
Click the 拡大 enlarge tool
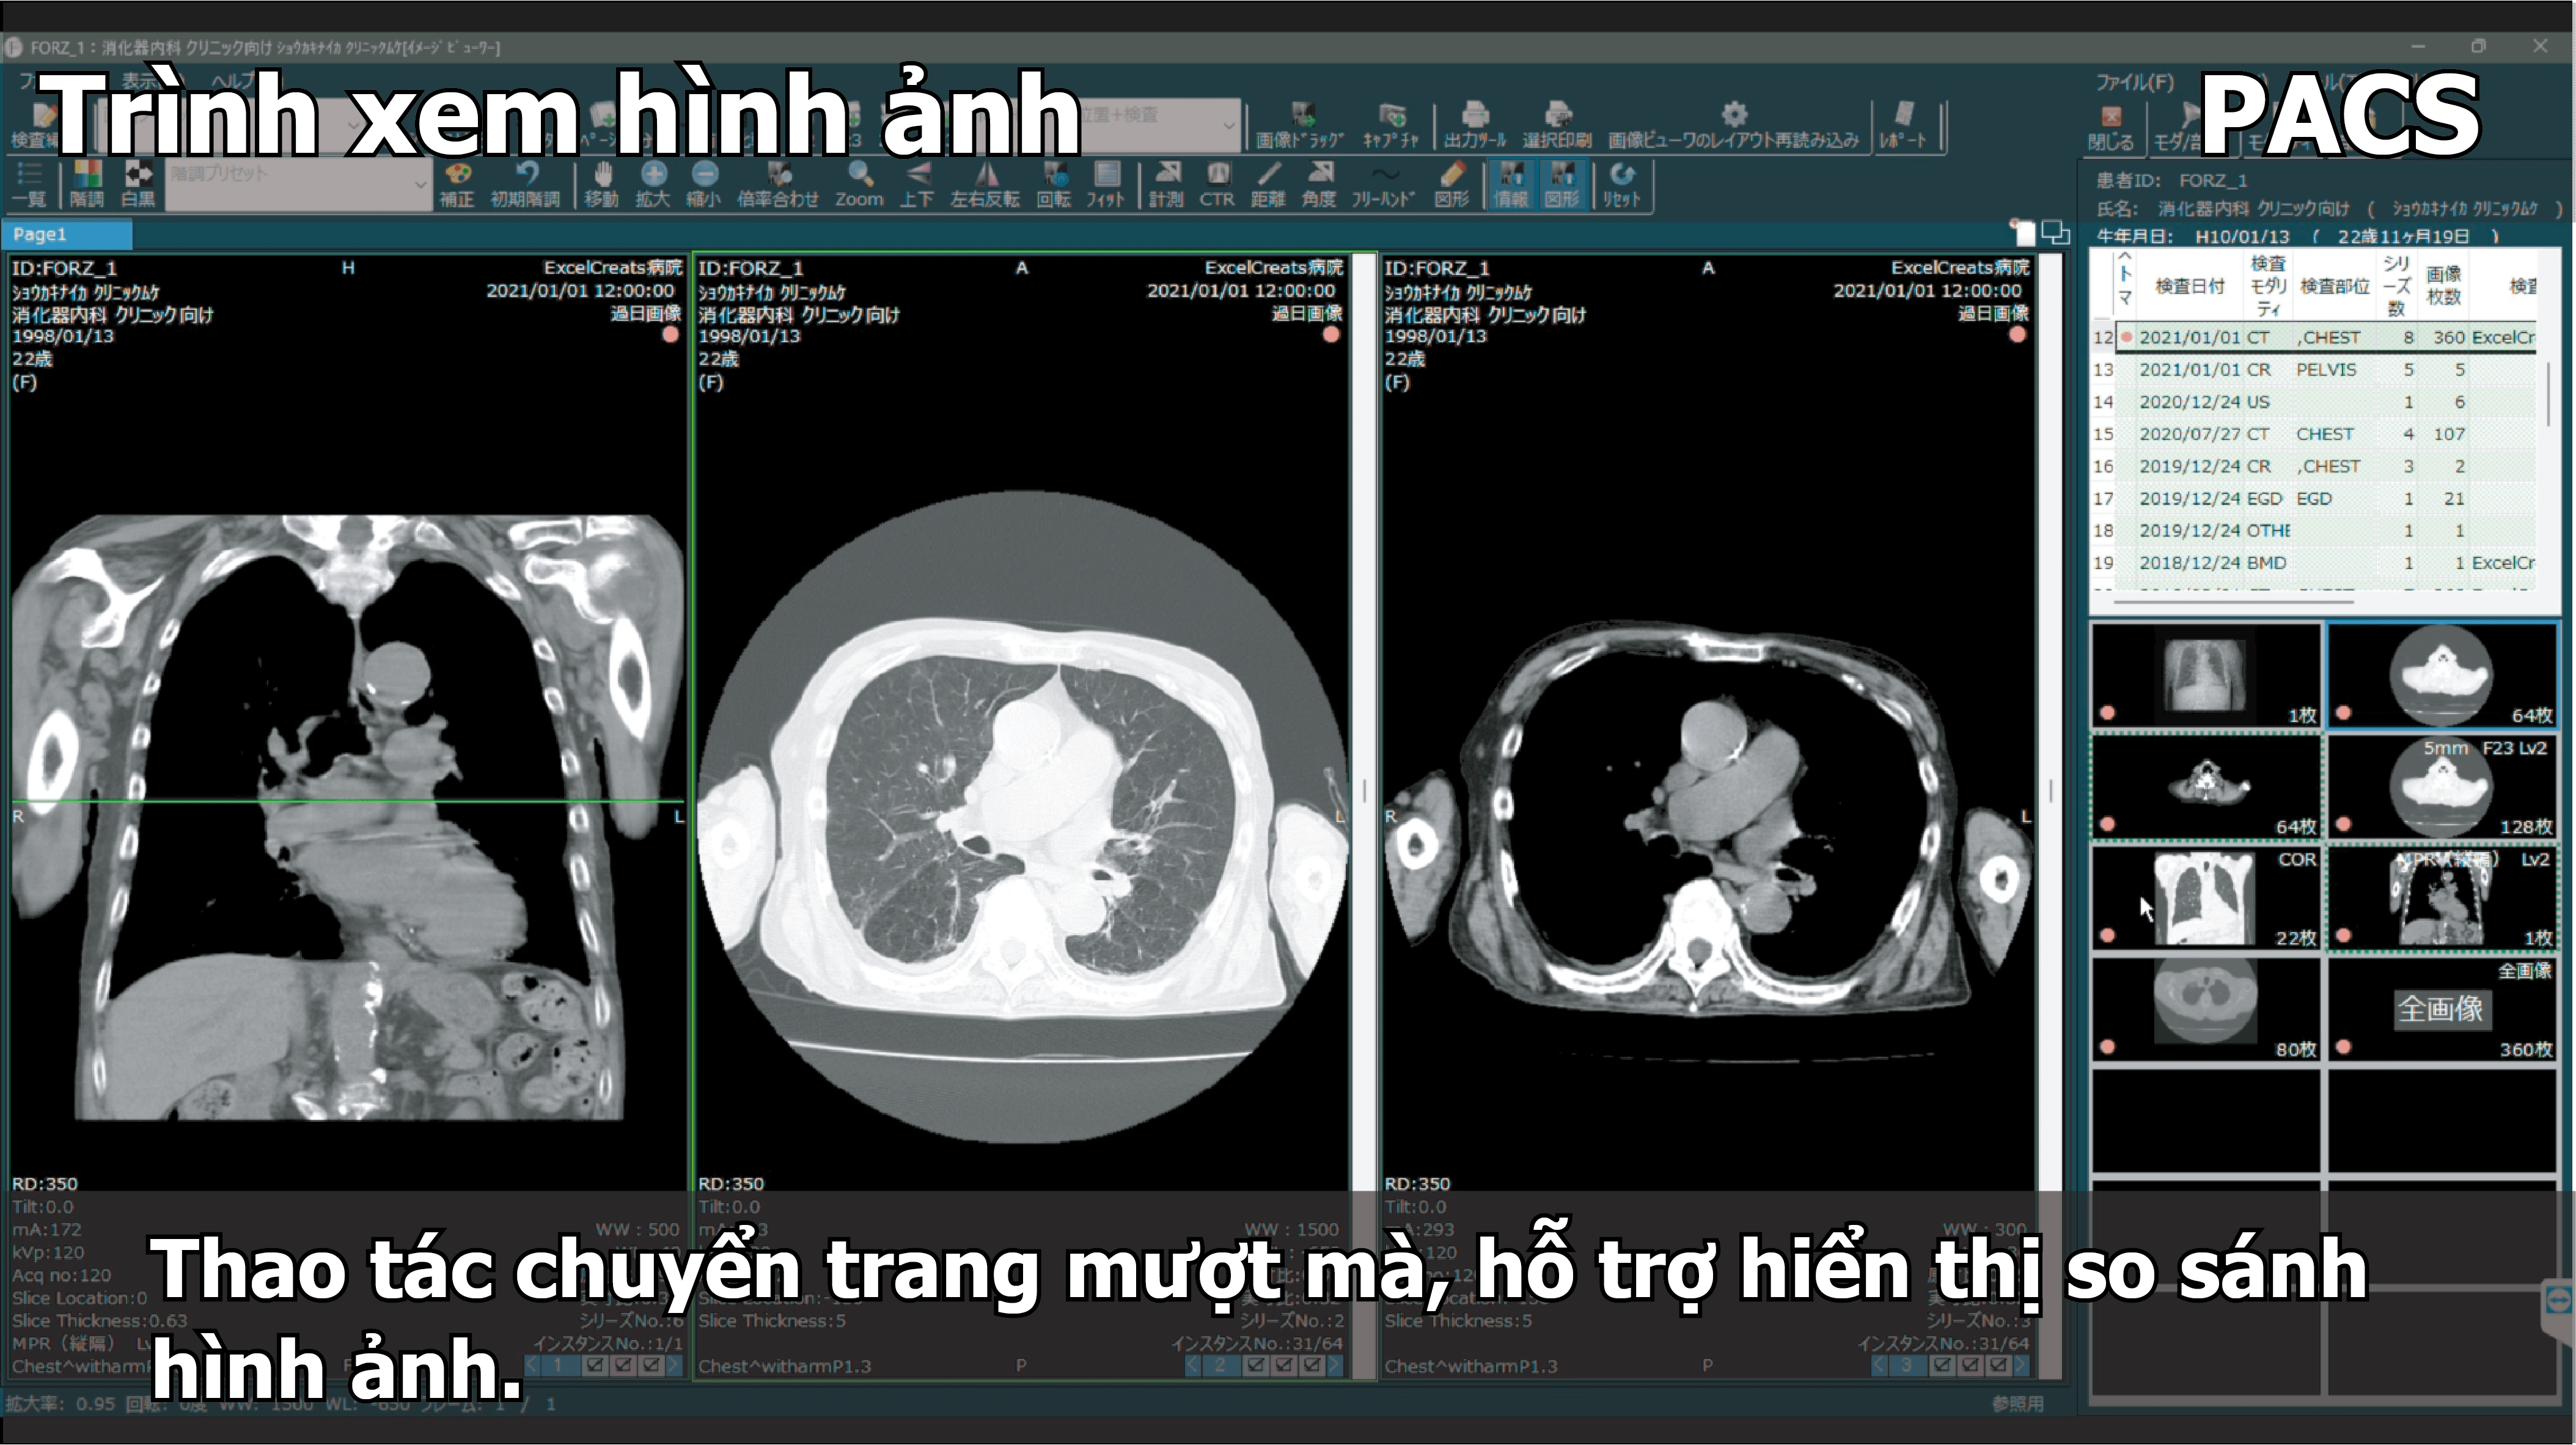[x=652, y=184]
